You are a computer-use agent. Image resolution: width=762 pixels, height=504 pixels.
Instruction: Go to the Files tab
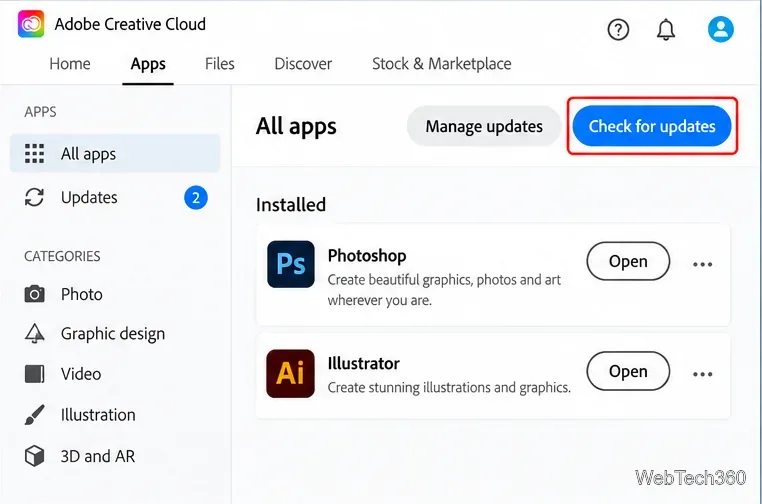220,64
